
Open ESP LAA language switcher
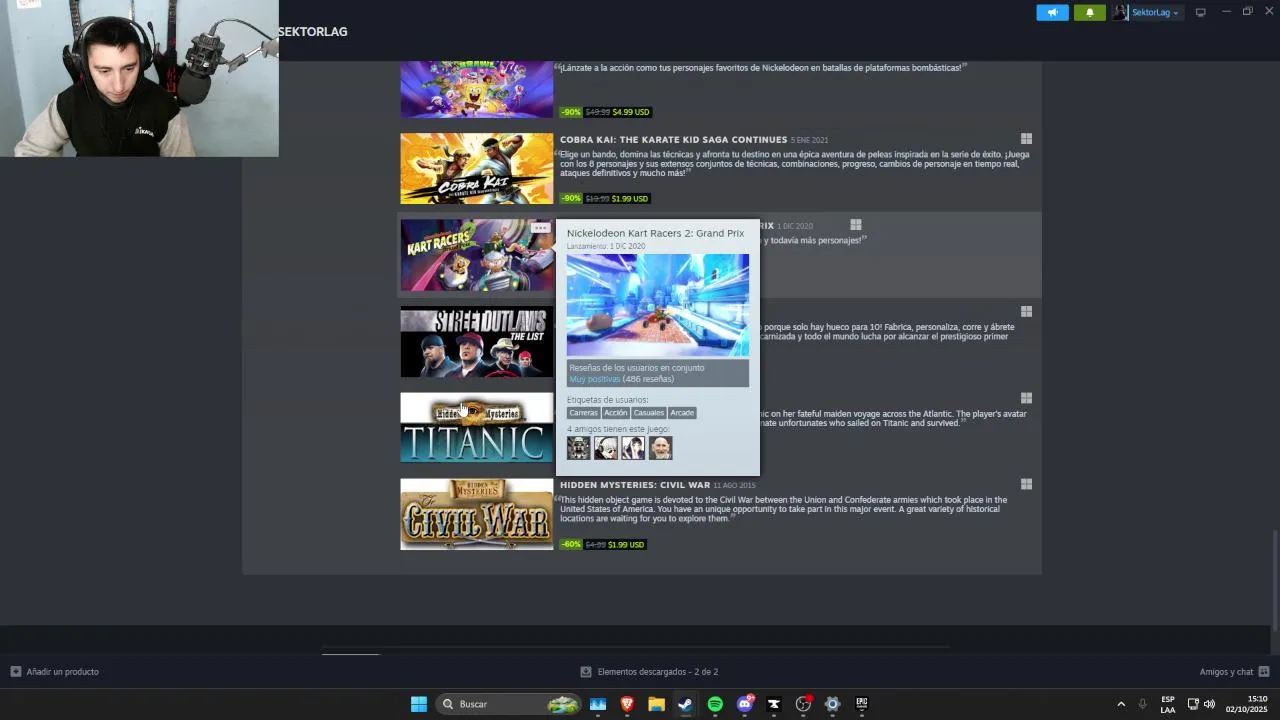[1168, 704]
